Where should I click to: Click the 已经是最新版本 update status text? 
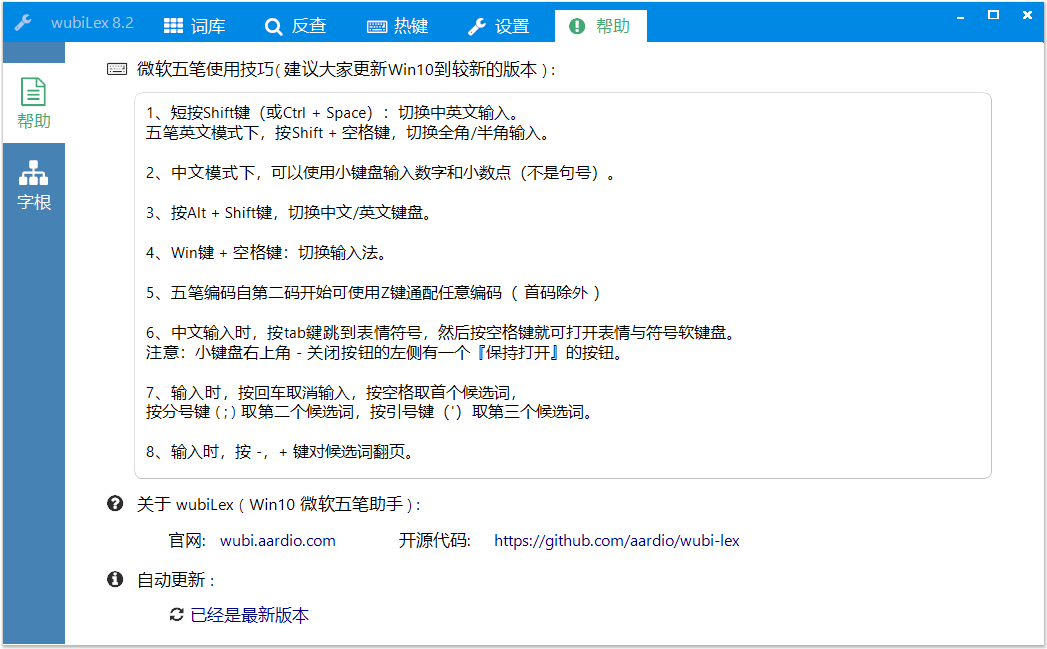click(250, 615)
